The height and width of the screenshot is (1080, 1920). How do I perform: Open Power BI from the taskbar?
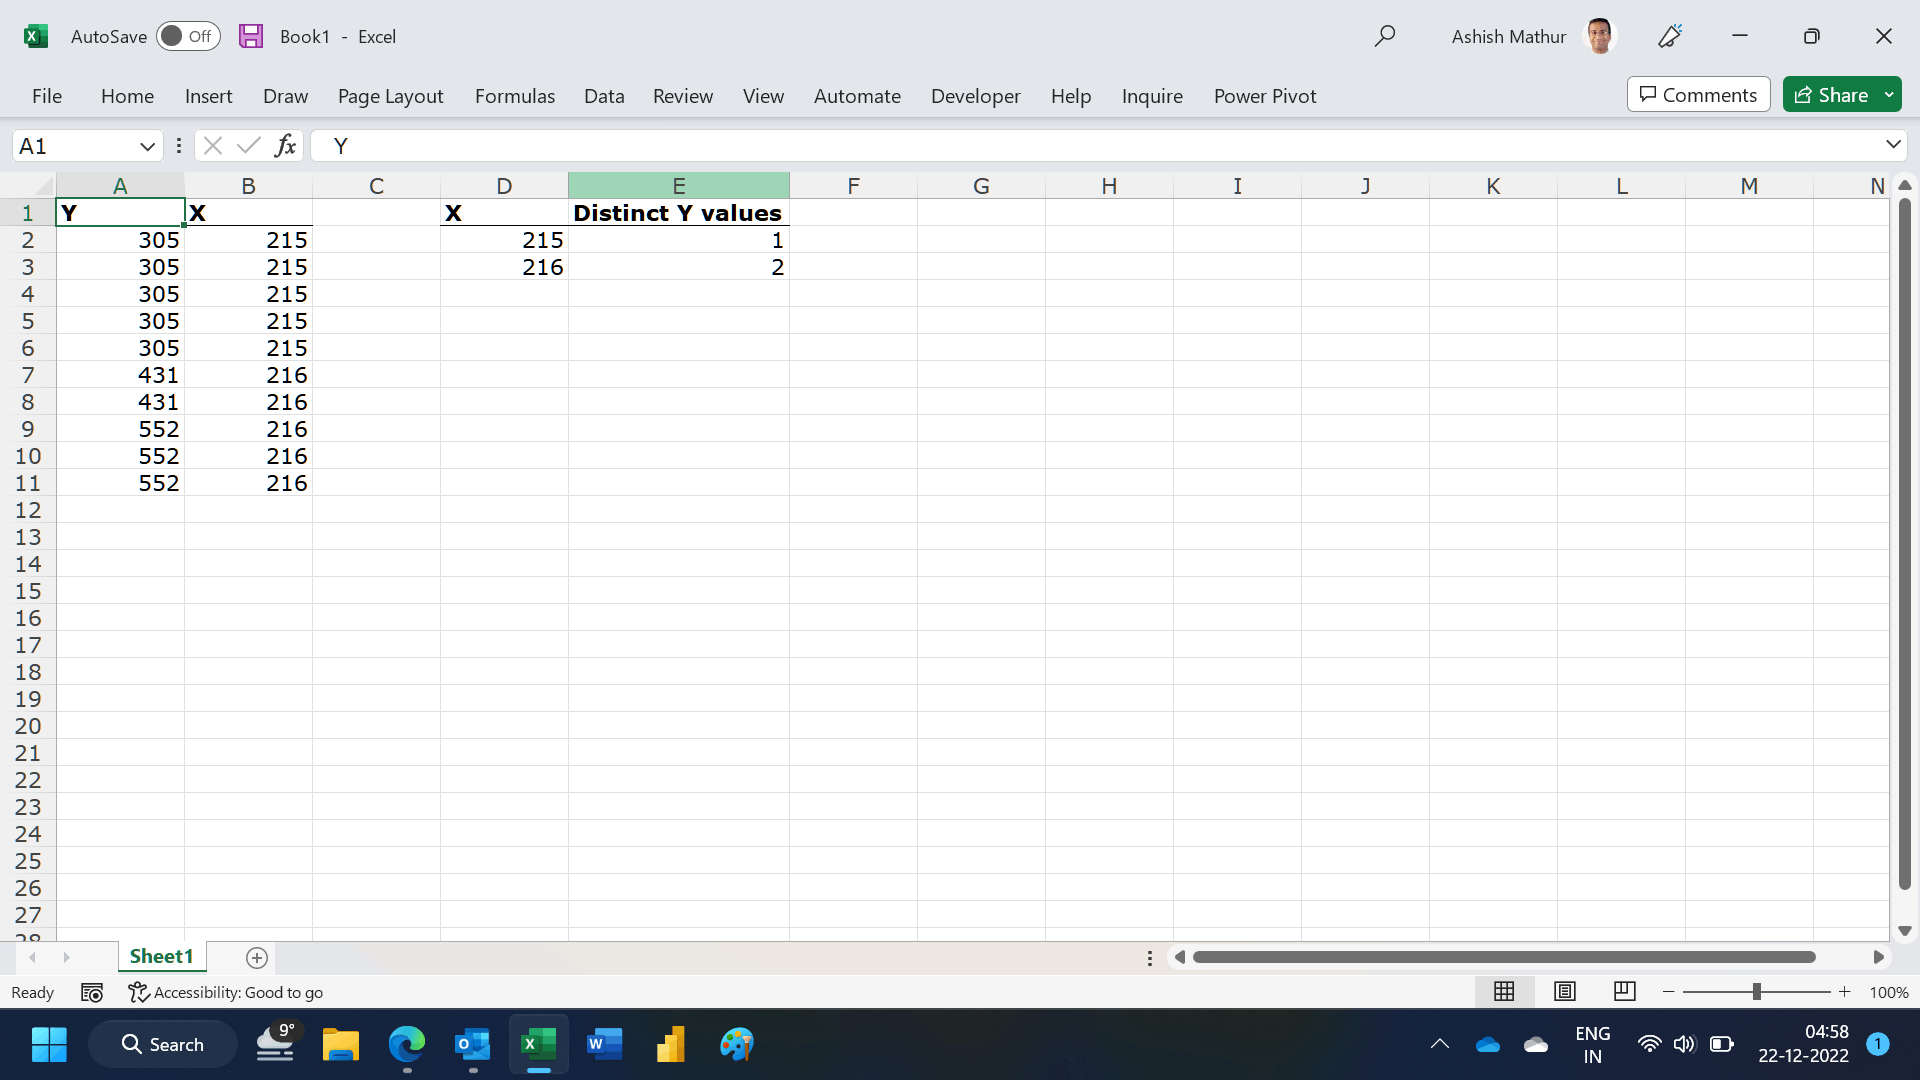coord(670,1044)
